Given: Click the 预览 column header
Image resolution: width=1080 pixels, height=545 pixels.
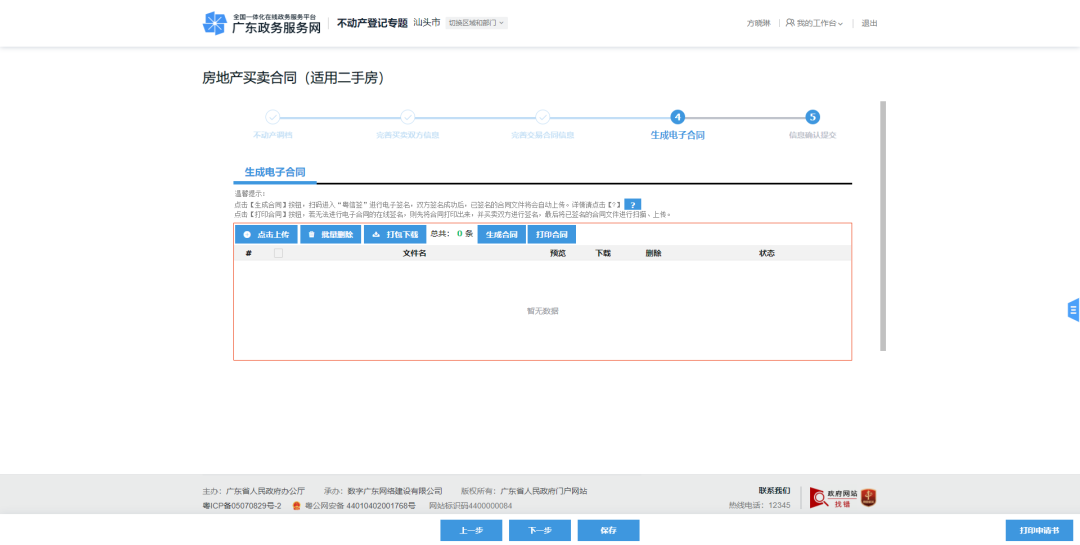Looking at the screenshot, I should pyautogui.click(x=557, y=253).
